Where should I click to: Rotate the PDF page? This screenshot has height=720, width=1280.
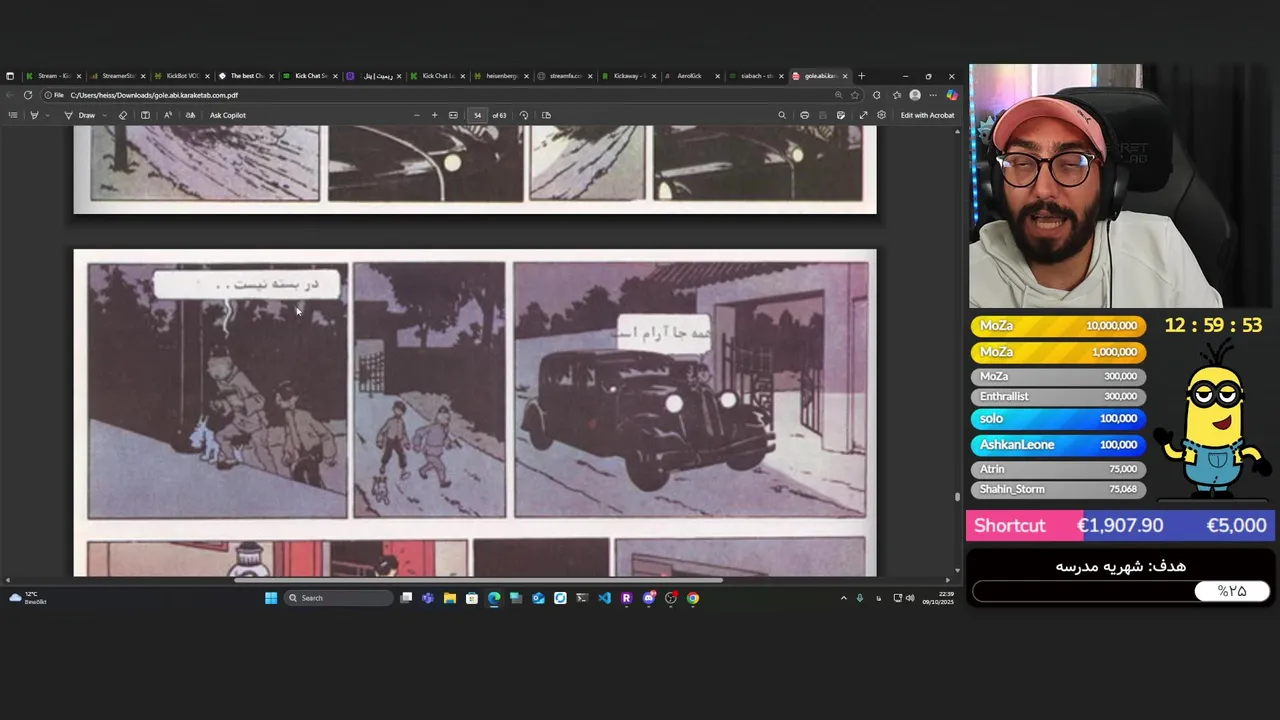(524, 115)
